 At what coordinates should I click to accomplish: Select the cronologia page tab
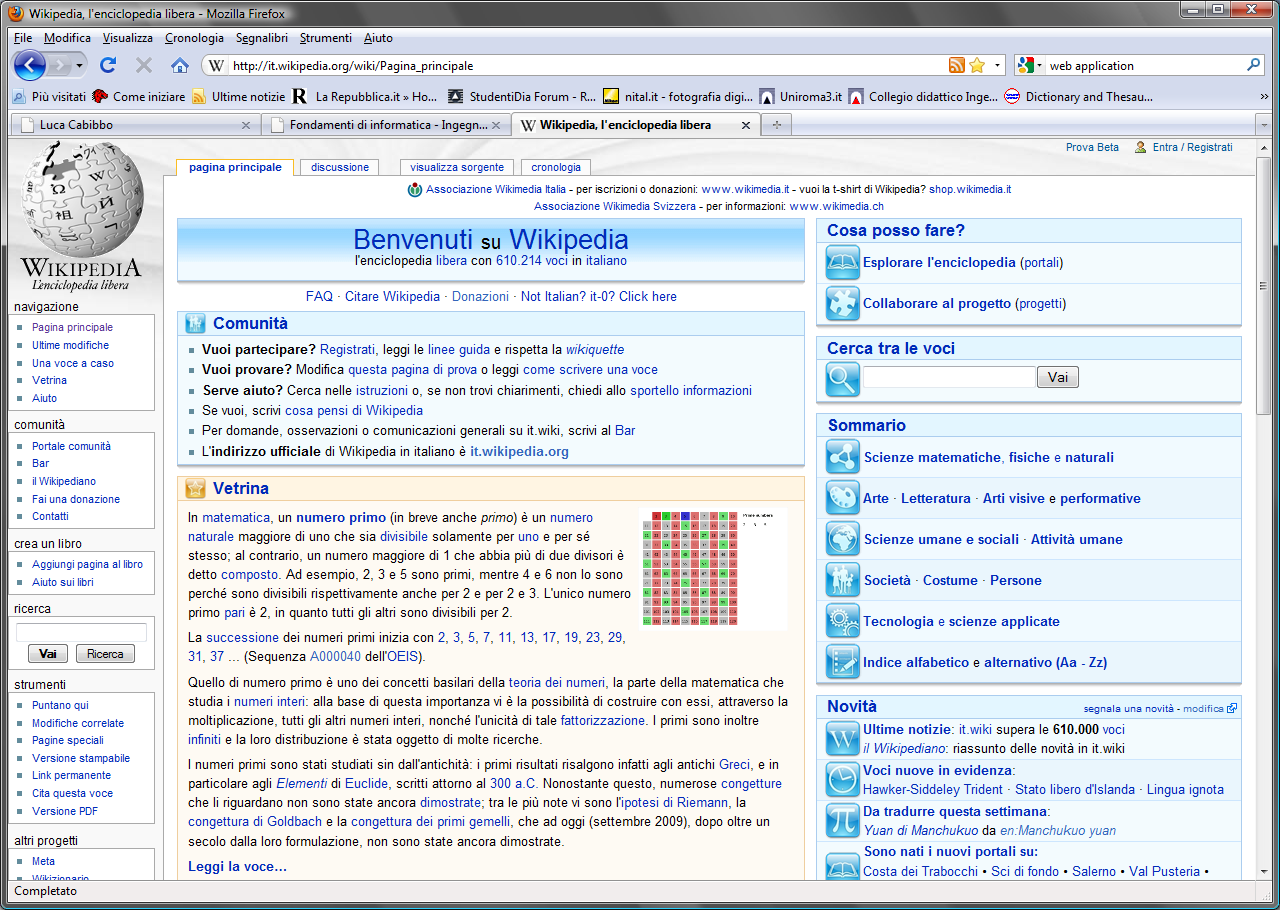coord(556,167)
